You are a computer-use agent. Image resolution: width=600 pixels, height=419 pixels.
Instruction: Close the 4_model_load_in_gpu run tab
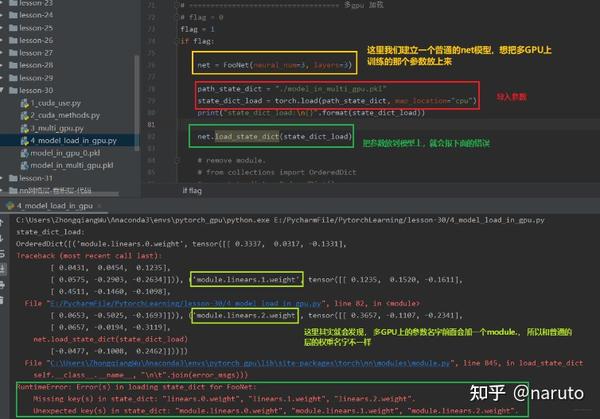click(100, 206)
